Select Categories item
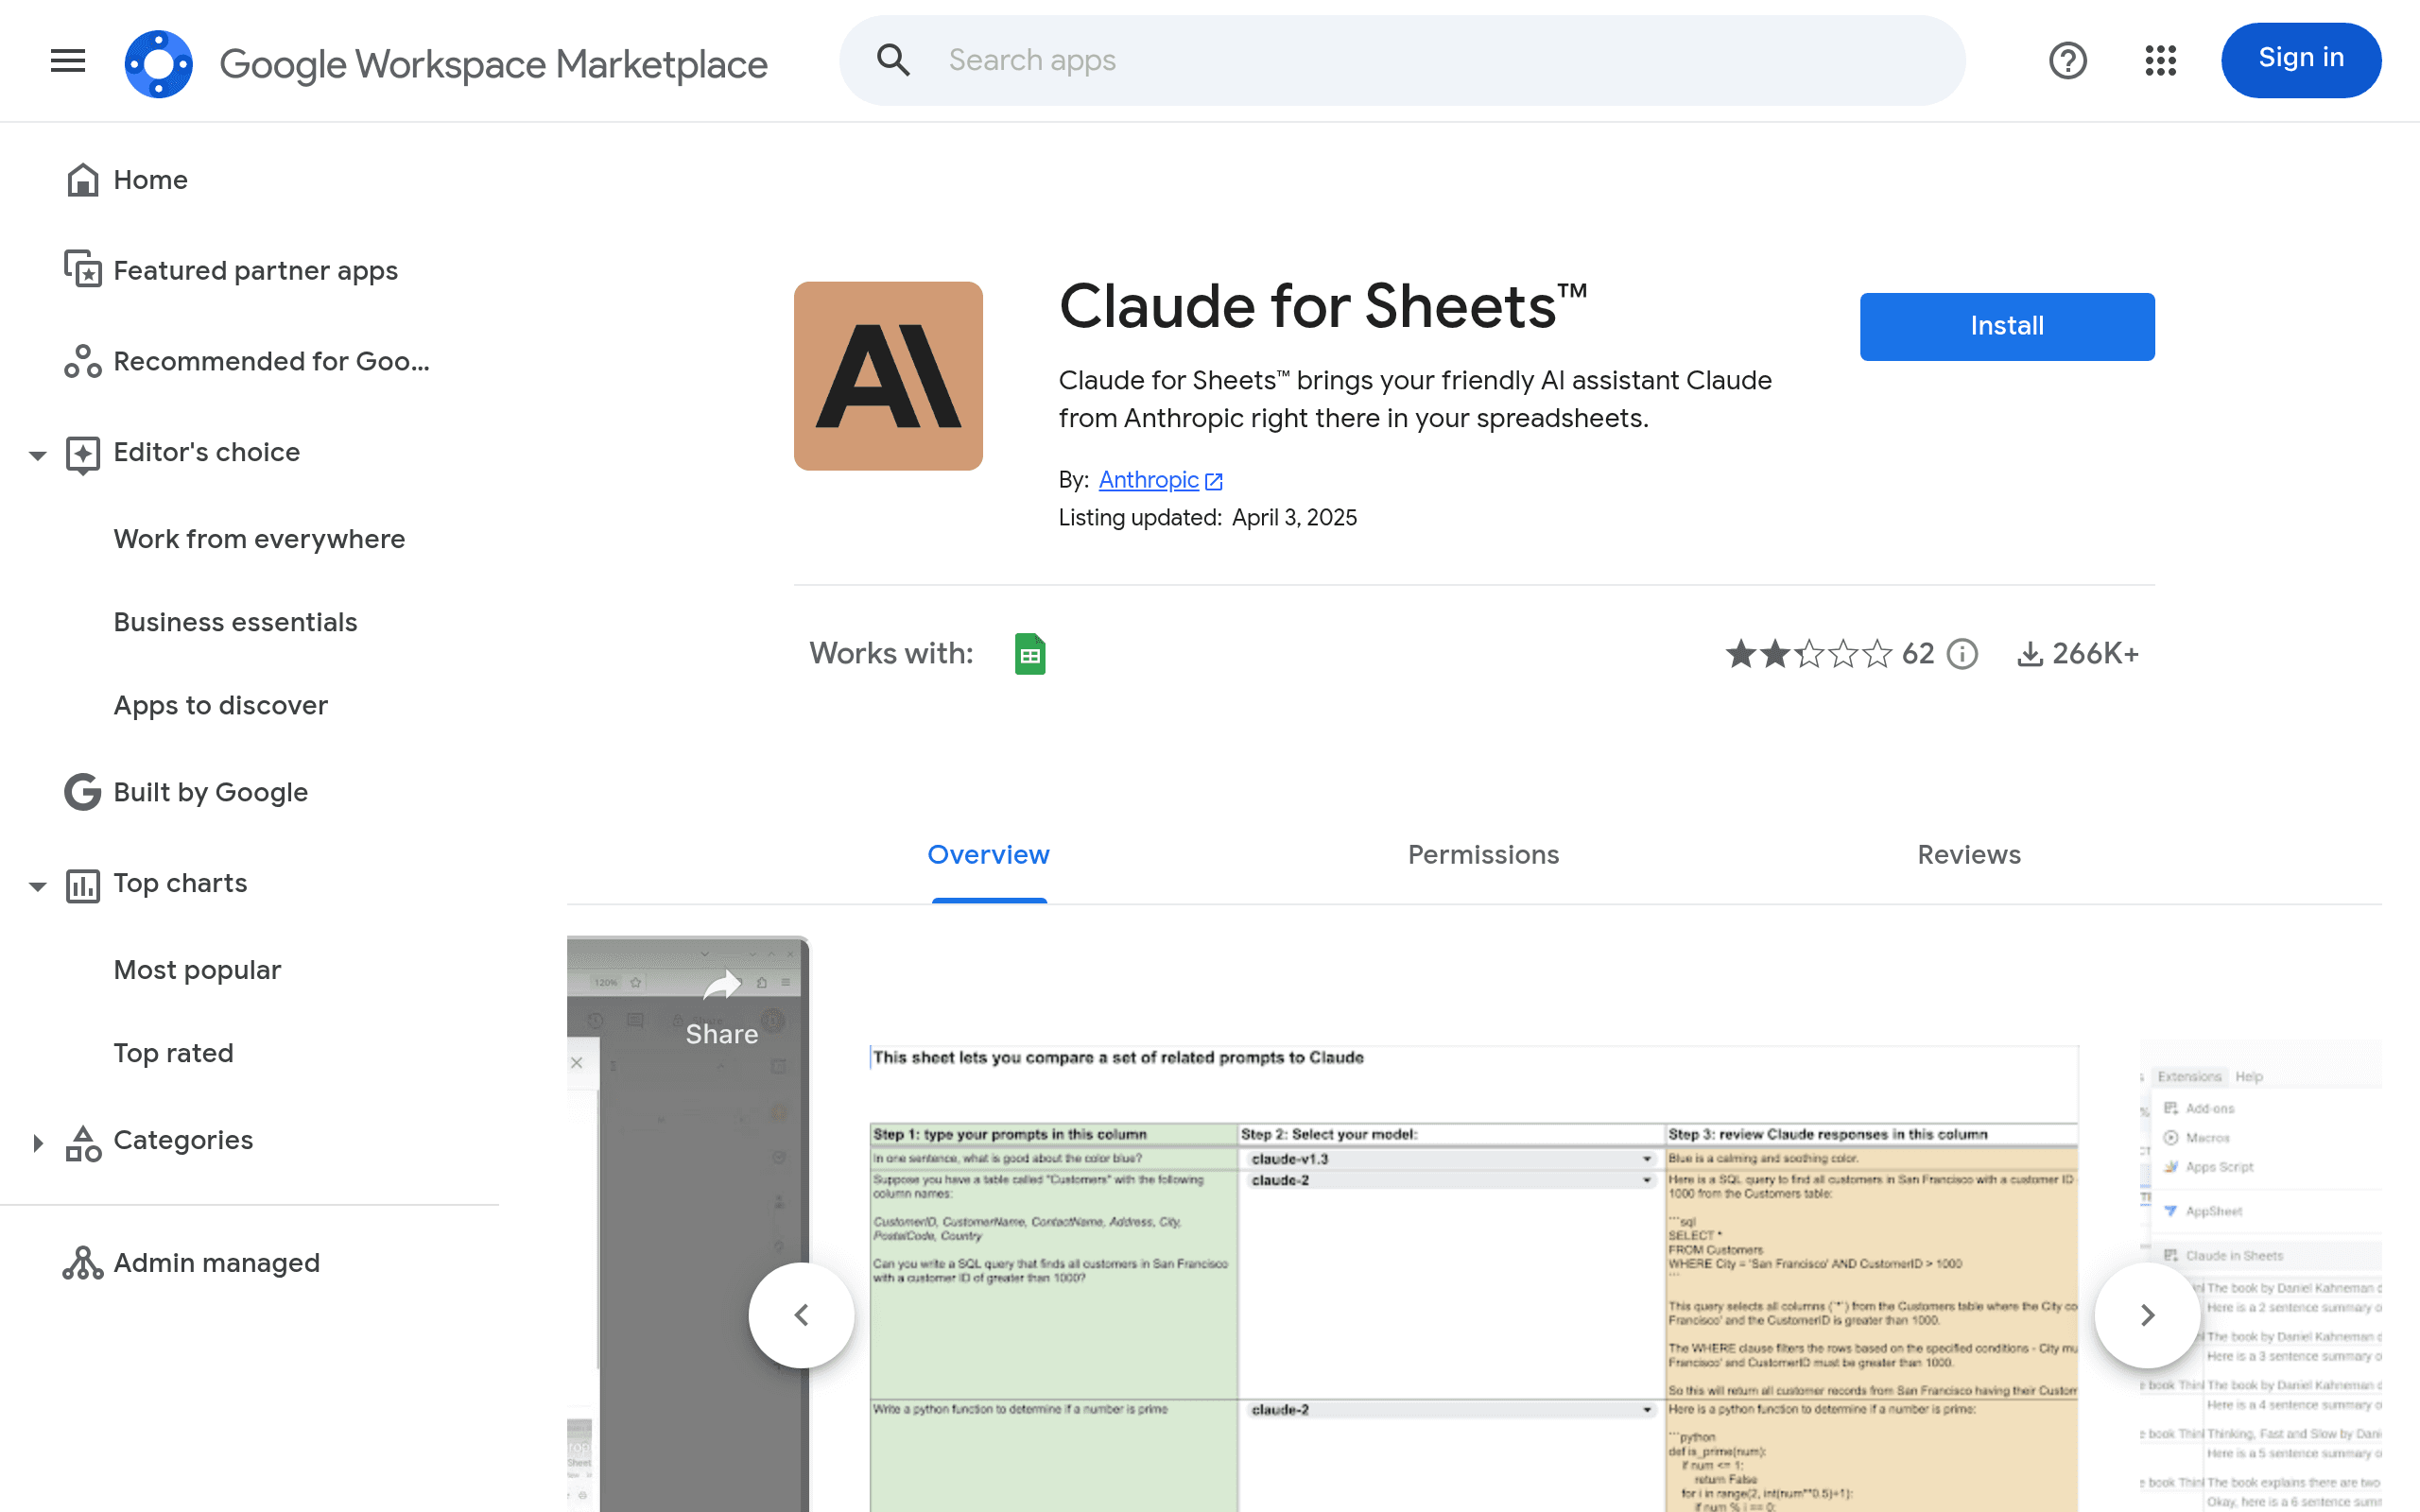This screenshot has width=2420, height=1512. (183, 1141)
